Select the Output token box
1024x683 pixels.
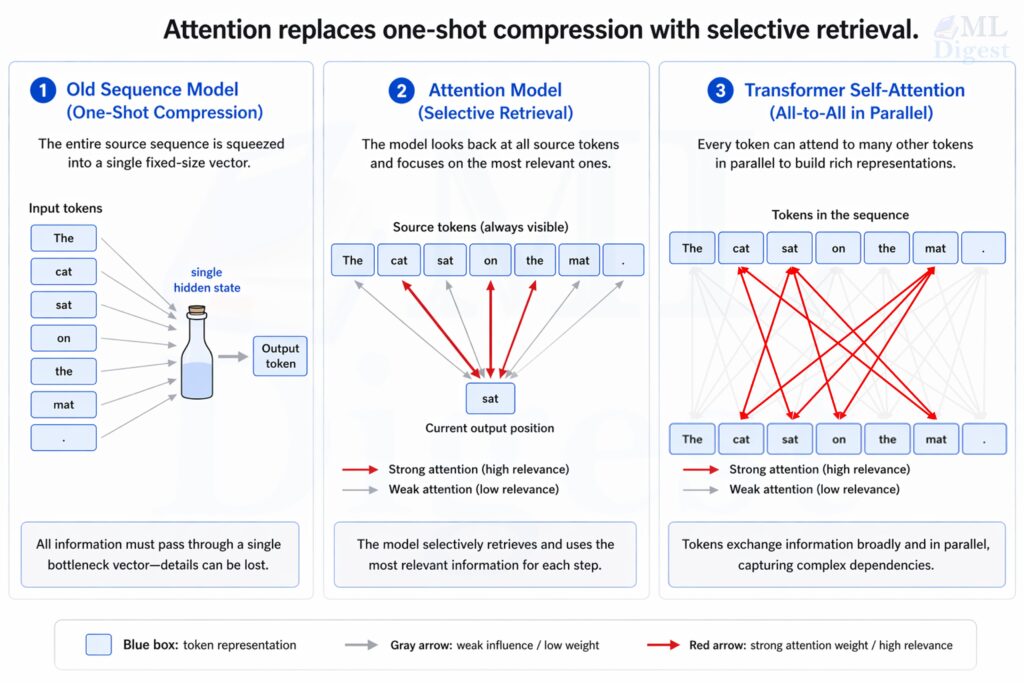[x=280, y=356]
